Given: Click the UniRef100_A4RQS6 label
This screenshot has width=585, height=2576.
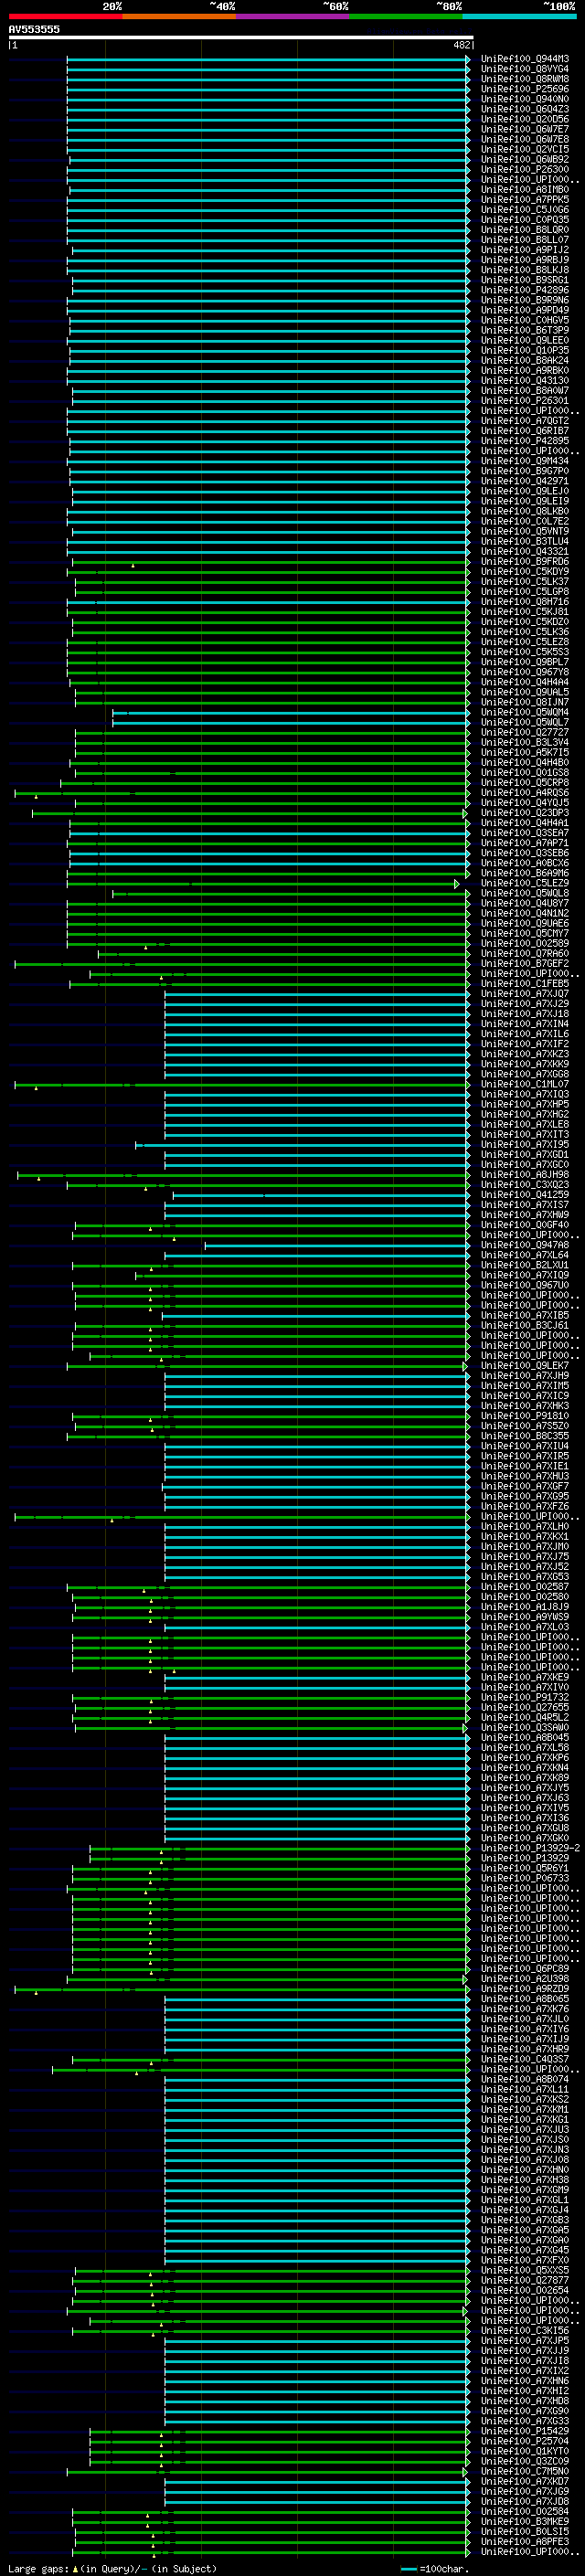Looking at the screenshot, I should point(525,792).
